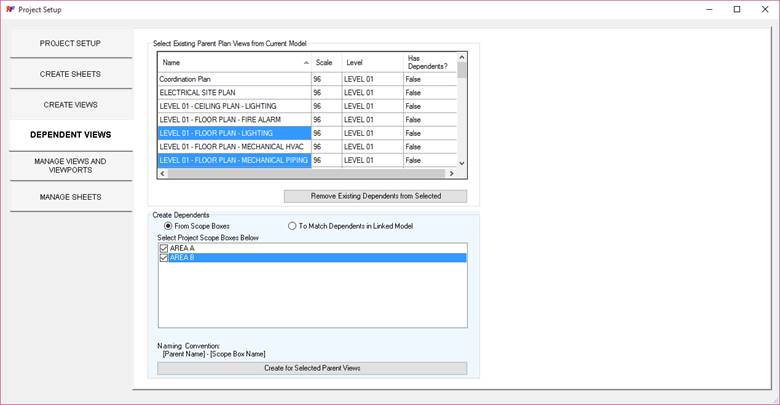Sort the table by the Level column header
This screenshot has height=405, width=780.
coord(370,63)
